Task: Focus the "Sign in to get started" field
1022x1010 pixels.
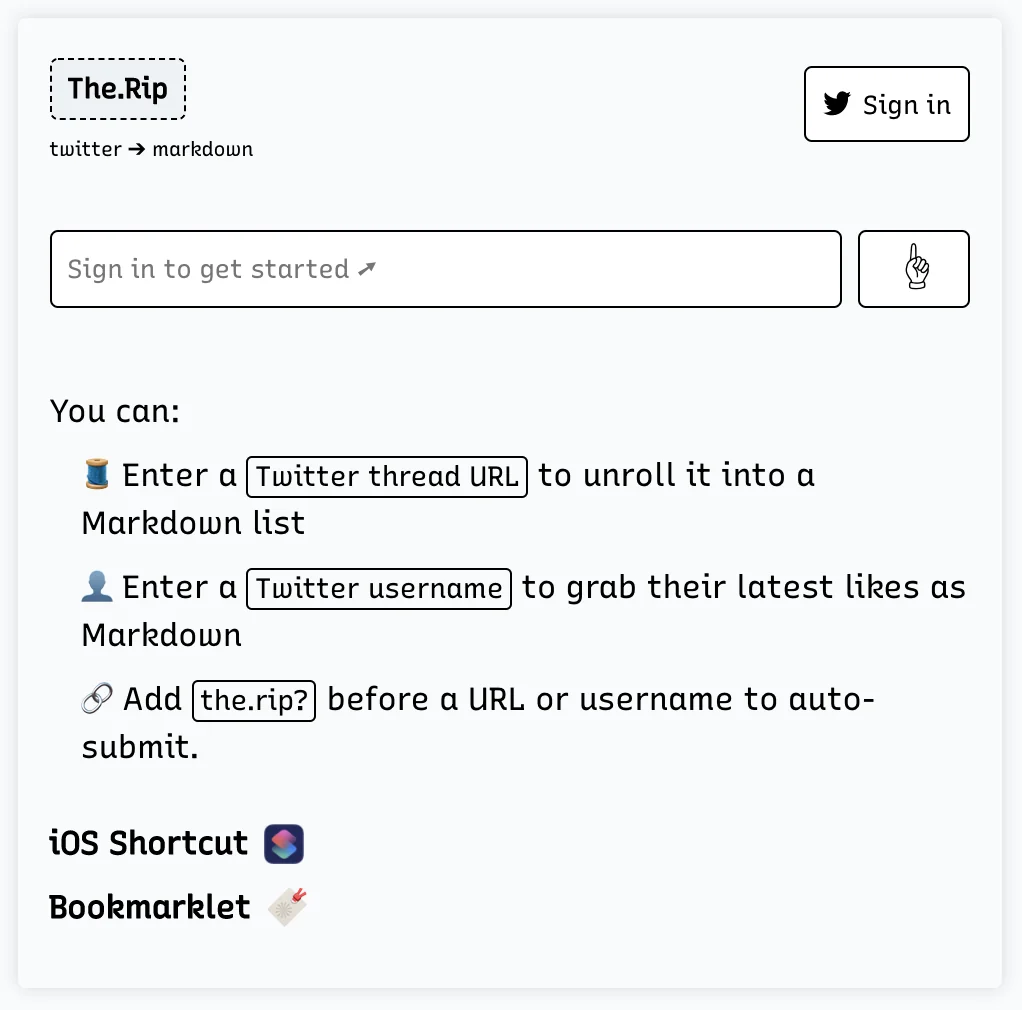Action: [x=445, y=269]
